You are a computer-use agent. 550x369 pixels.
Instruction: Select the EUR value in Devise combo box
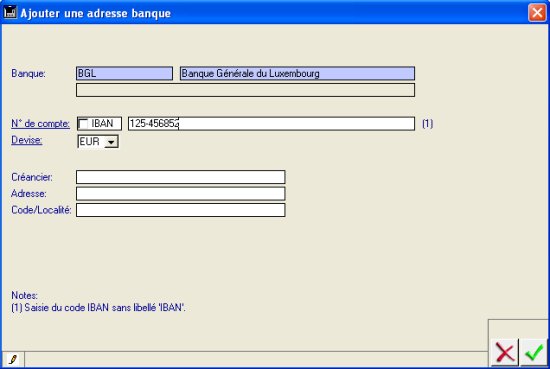[90, 142]
